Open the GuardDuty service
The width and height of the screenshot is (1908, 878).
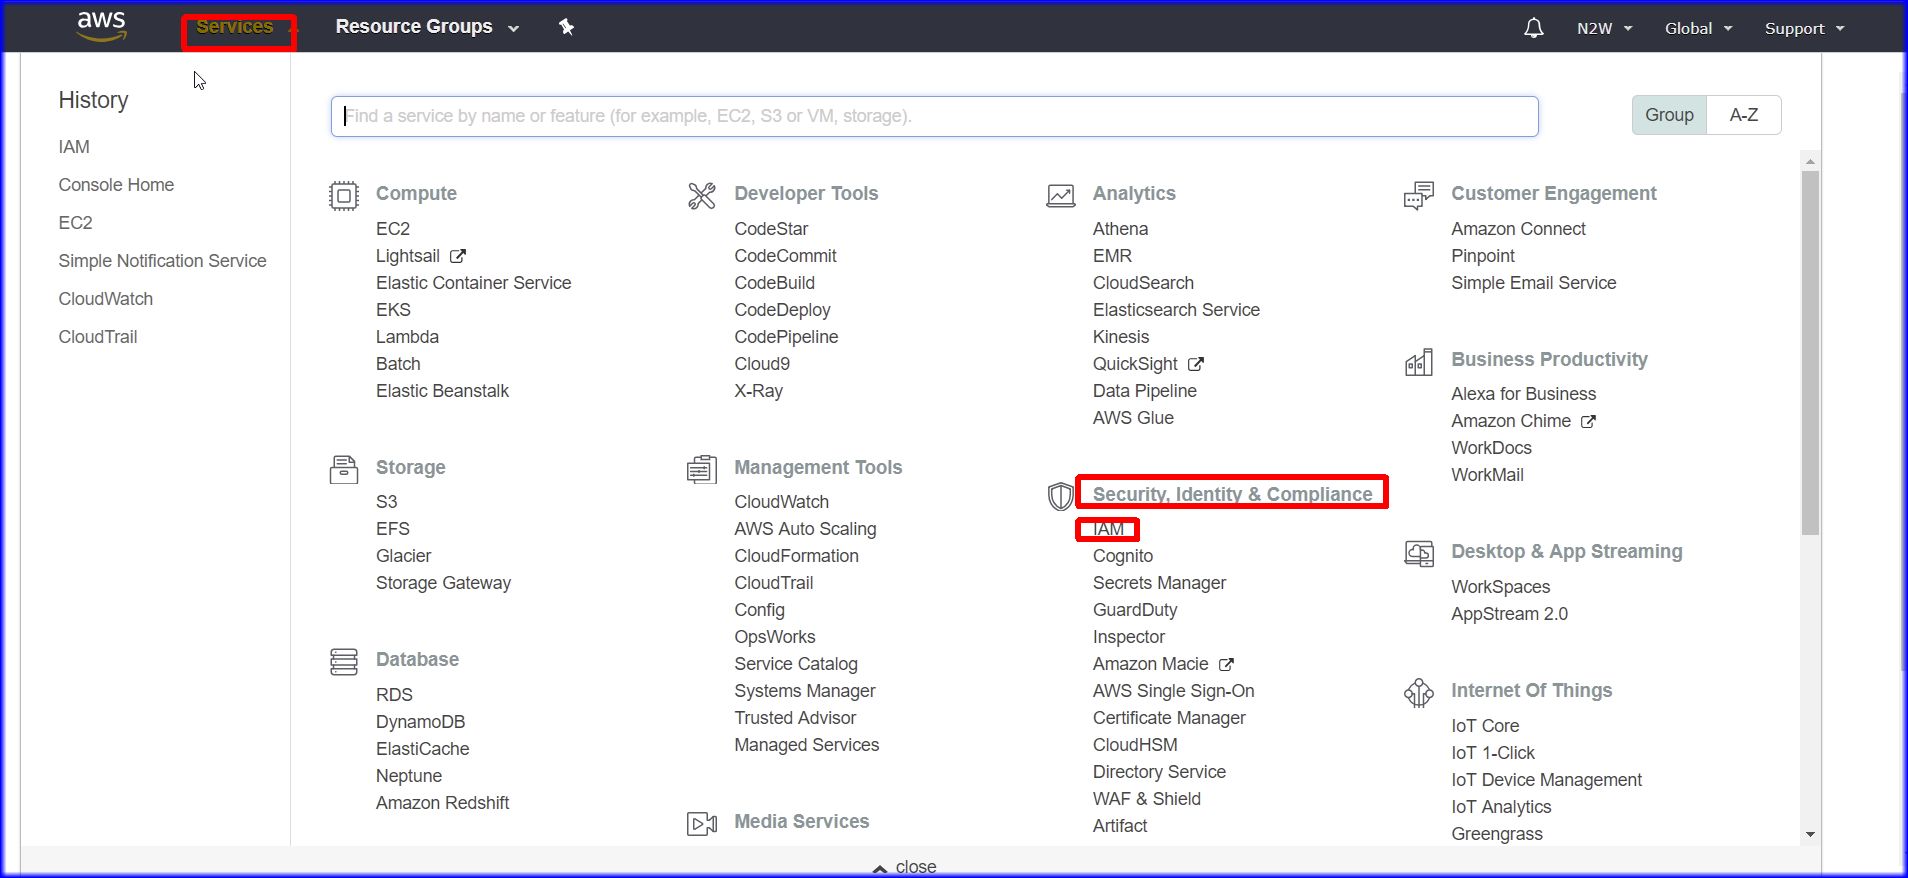[x=1135, y=610]
